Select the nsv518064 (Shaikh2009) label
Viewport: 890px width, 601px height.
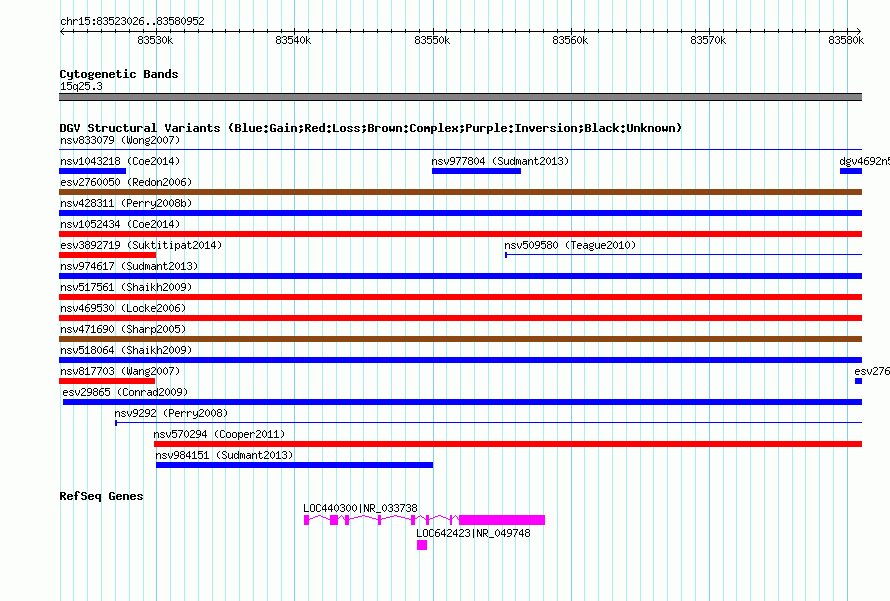(x=126, y=350)
